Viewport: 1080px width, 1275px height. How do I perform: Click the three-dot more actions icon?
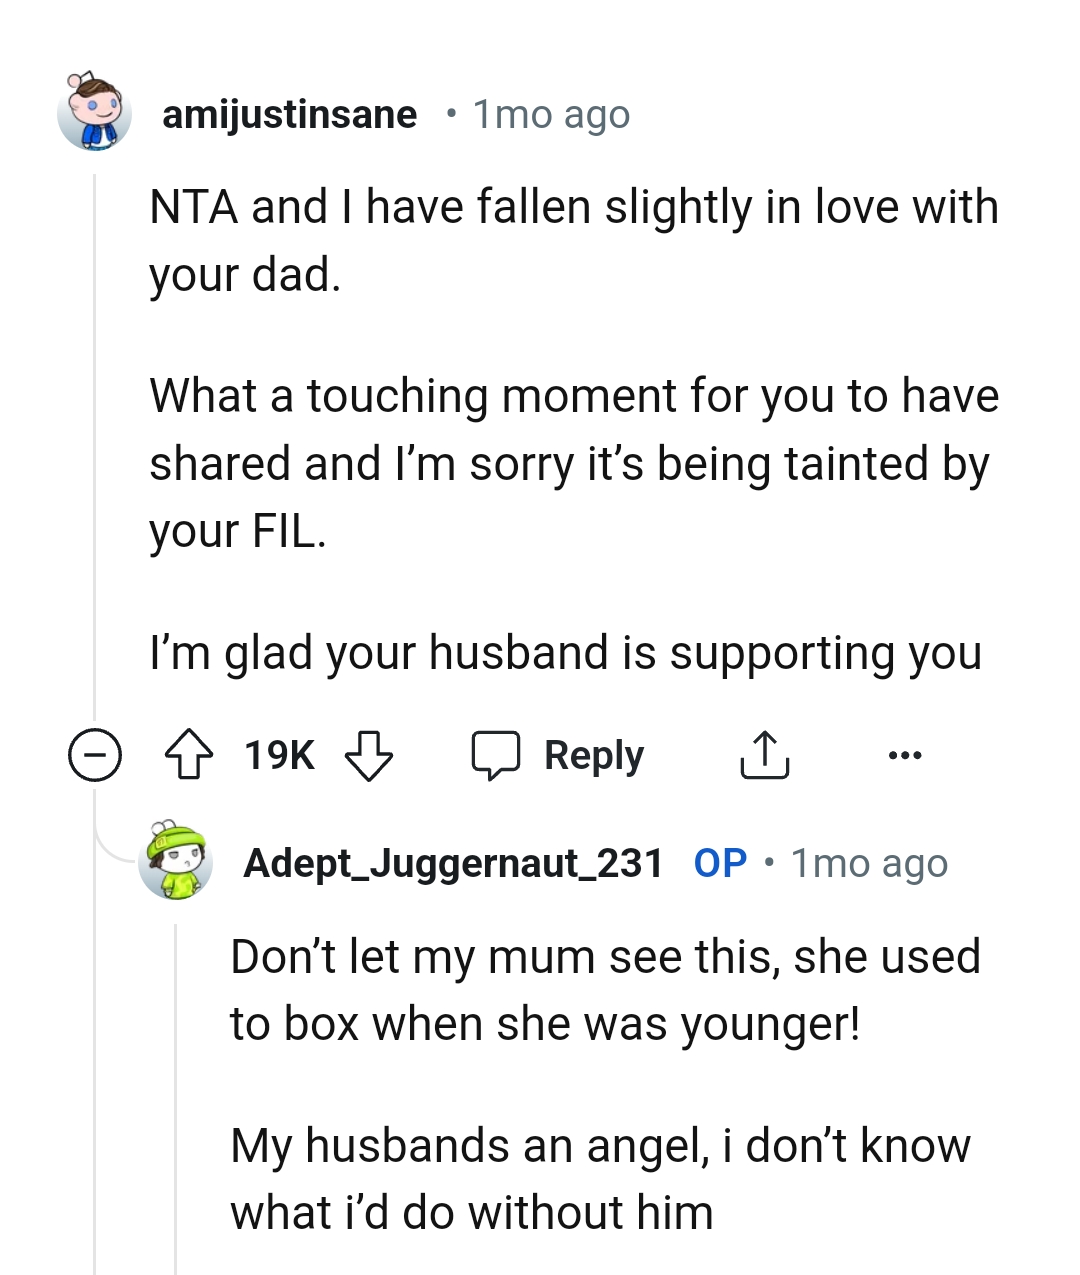905,755
